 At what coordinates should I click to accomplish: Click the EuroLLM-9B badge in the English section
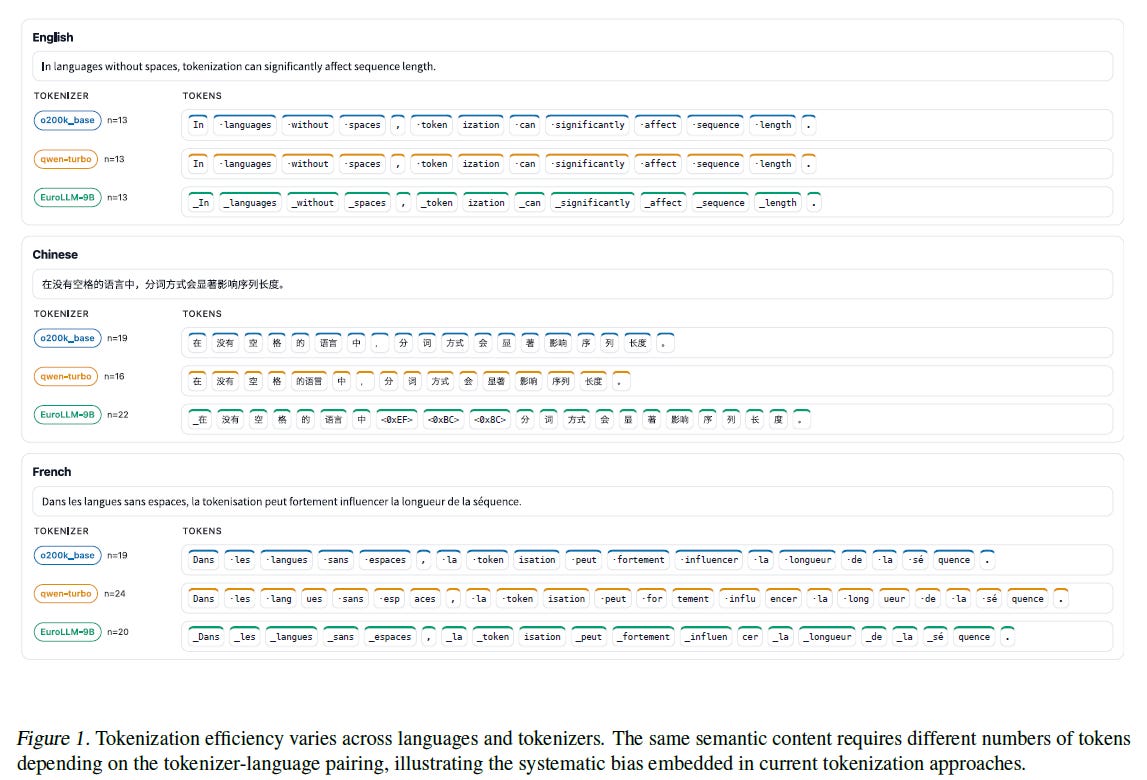coord(67,198)
